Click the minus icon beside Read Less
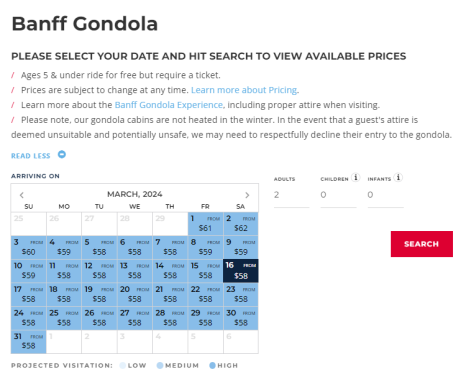The height and width of the screenshot is (390, 466). click(x=62, y=155)
